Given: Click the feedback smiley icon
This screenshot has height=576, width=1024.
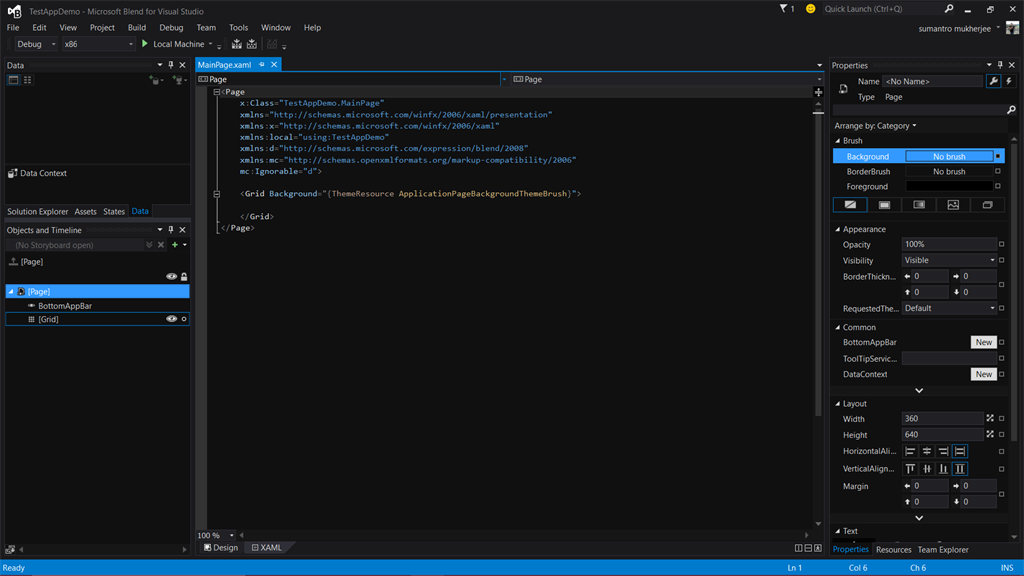Looking at the screenshot, I should pos(810,9).
